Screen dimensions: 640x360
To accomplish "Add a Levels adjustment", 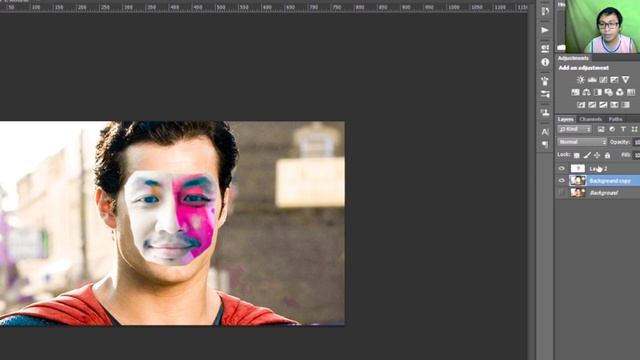I will 592,80.
